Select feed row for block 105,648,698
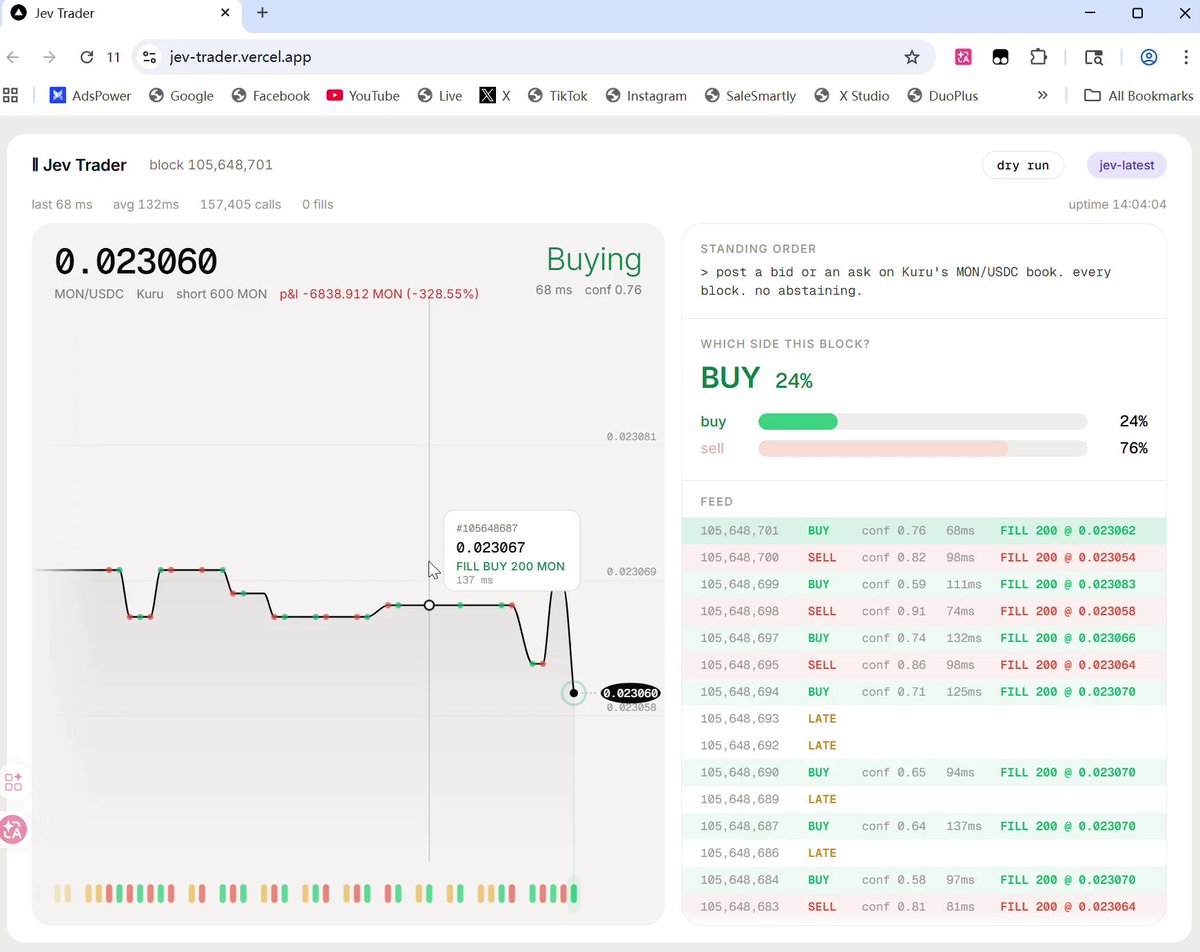The height and width of the screenshot is (952, 1200). [x=924, y=611]
